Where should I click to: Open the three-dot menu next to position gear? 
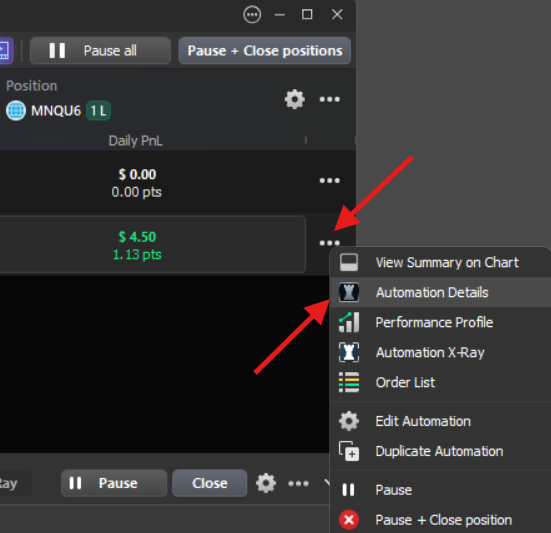click(330, 99)
